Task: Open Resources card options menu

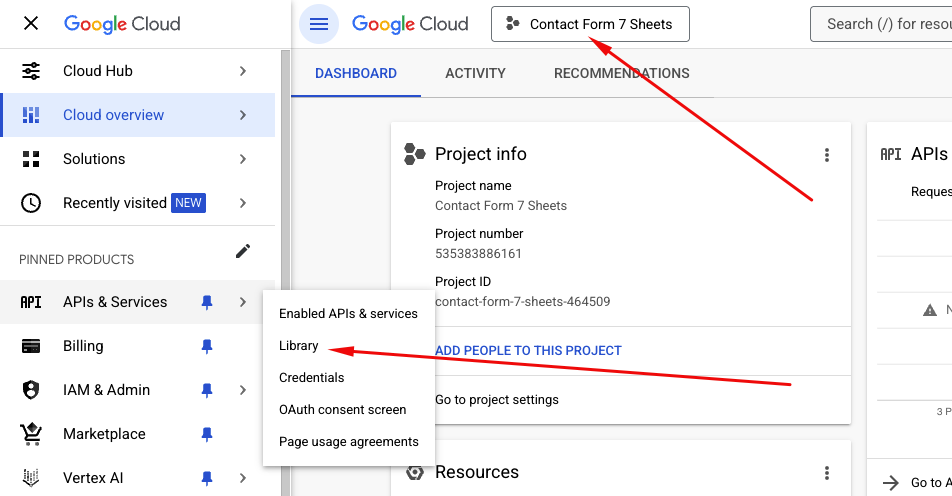Action: 826,473
